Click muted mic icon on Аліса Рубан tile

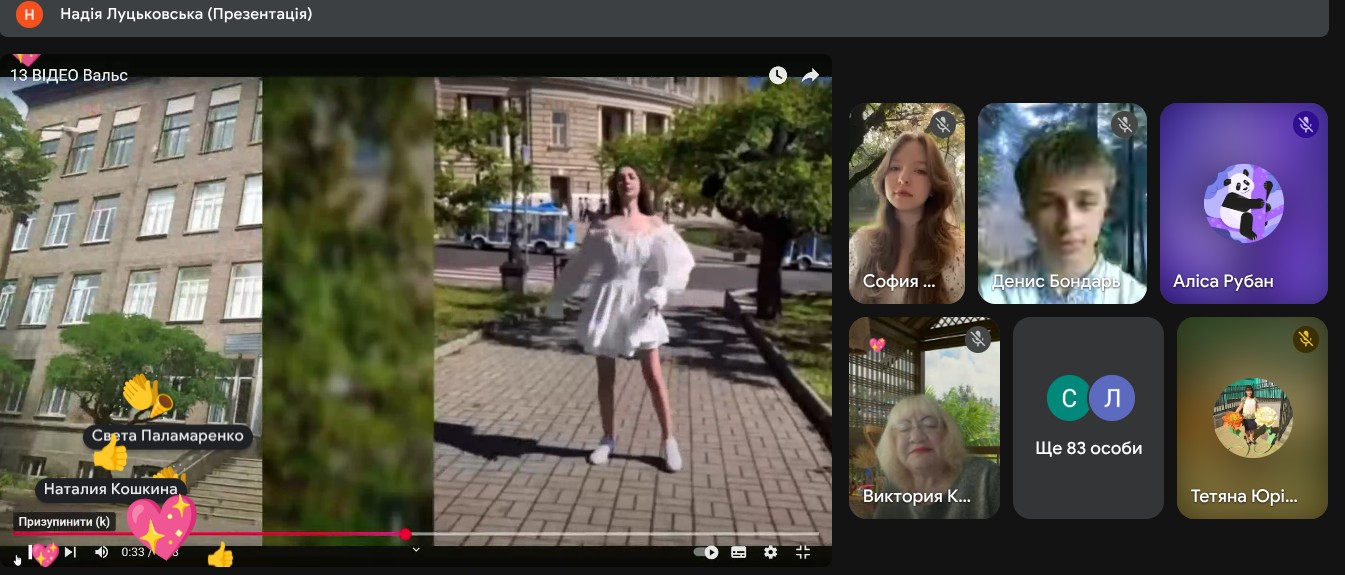[x=1305, y=125]
